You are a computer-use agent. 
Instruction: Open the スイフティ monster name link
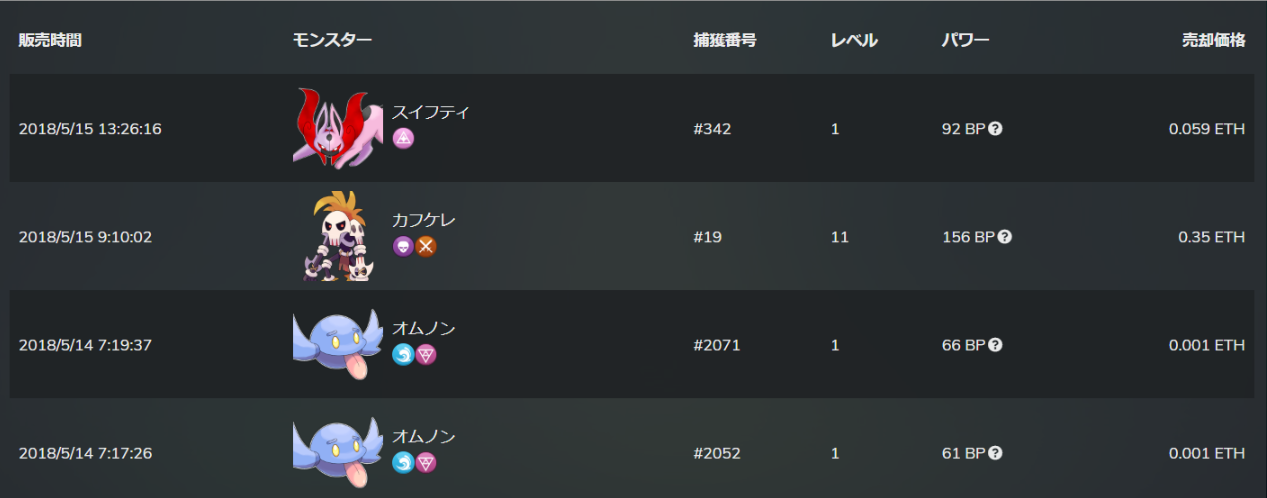pos(430,112)
